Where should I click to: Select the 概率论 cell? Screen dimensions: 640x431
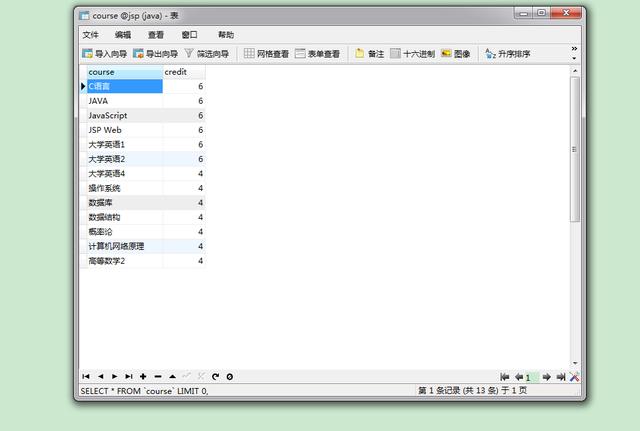coord(124,231)
